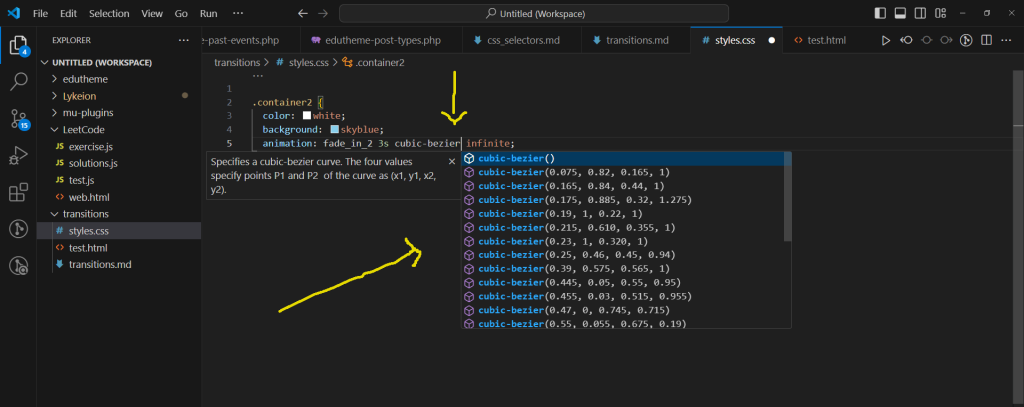Viewport: 1024px width, 407px height.
Task: Open the Search view in activity bar
Action: [18, 82]
